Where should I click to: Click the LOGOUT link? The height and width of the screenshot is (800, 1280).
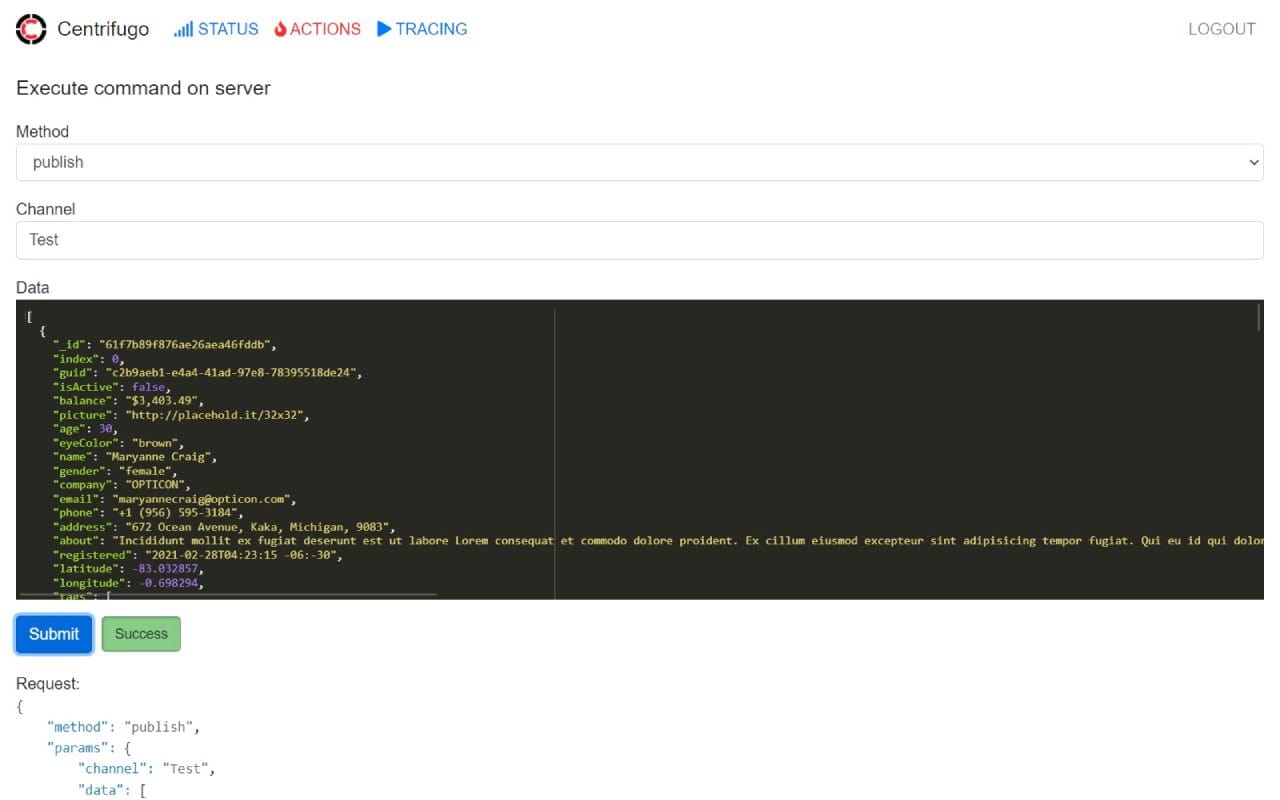pyautogui.click(x=1221, y=29)
